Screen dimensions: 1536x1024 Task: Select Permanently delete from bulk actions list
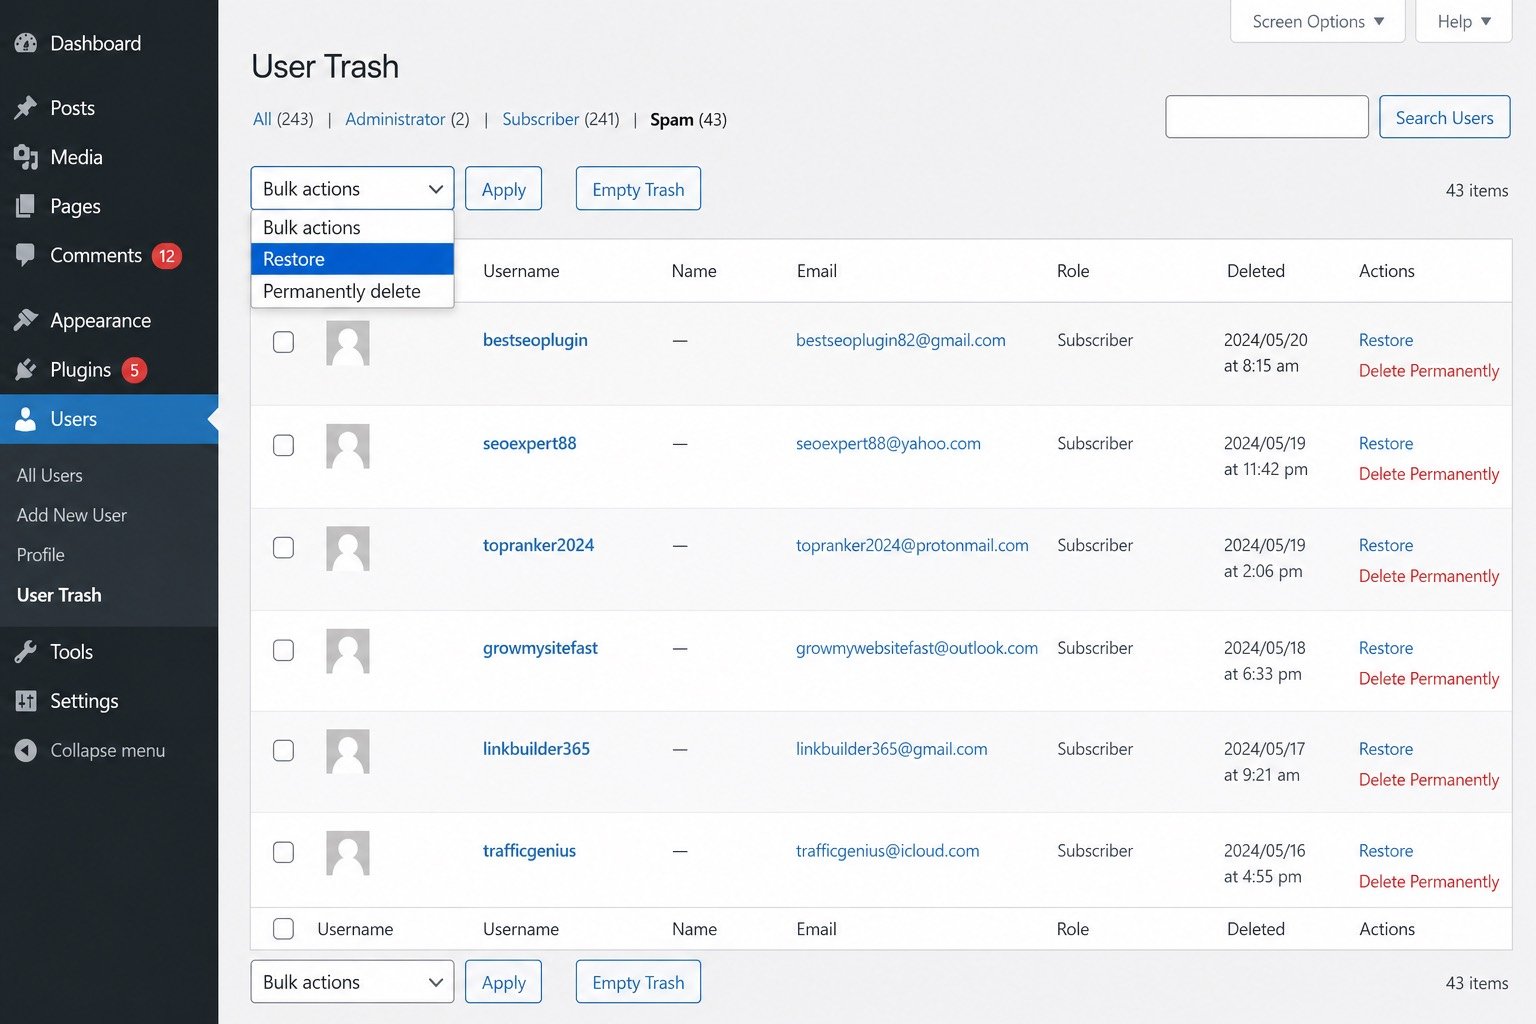(352, 291)
